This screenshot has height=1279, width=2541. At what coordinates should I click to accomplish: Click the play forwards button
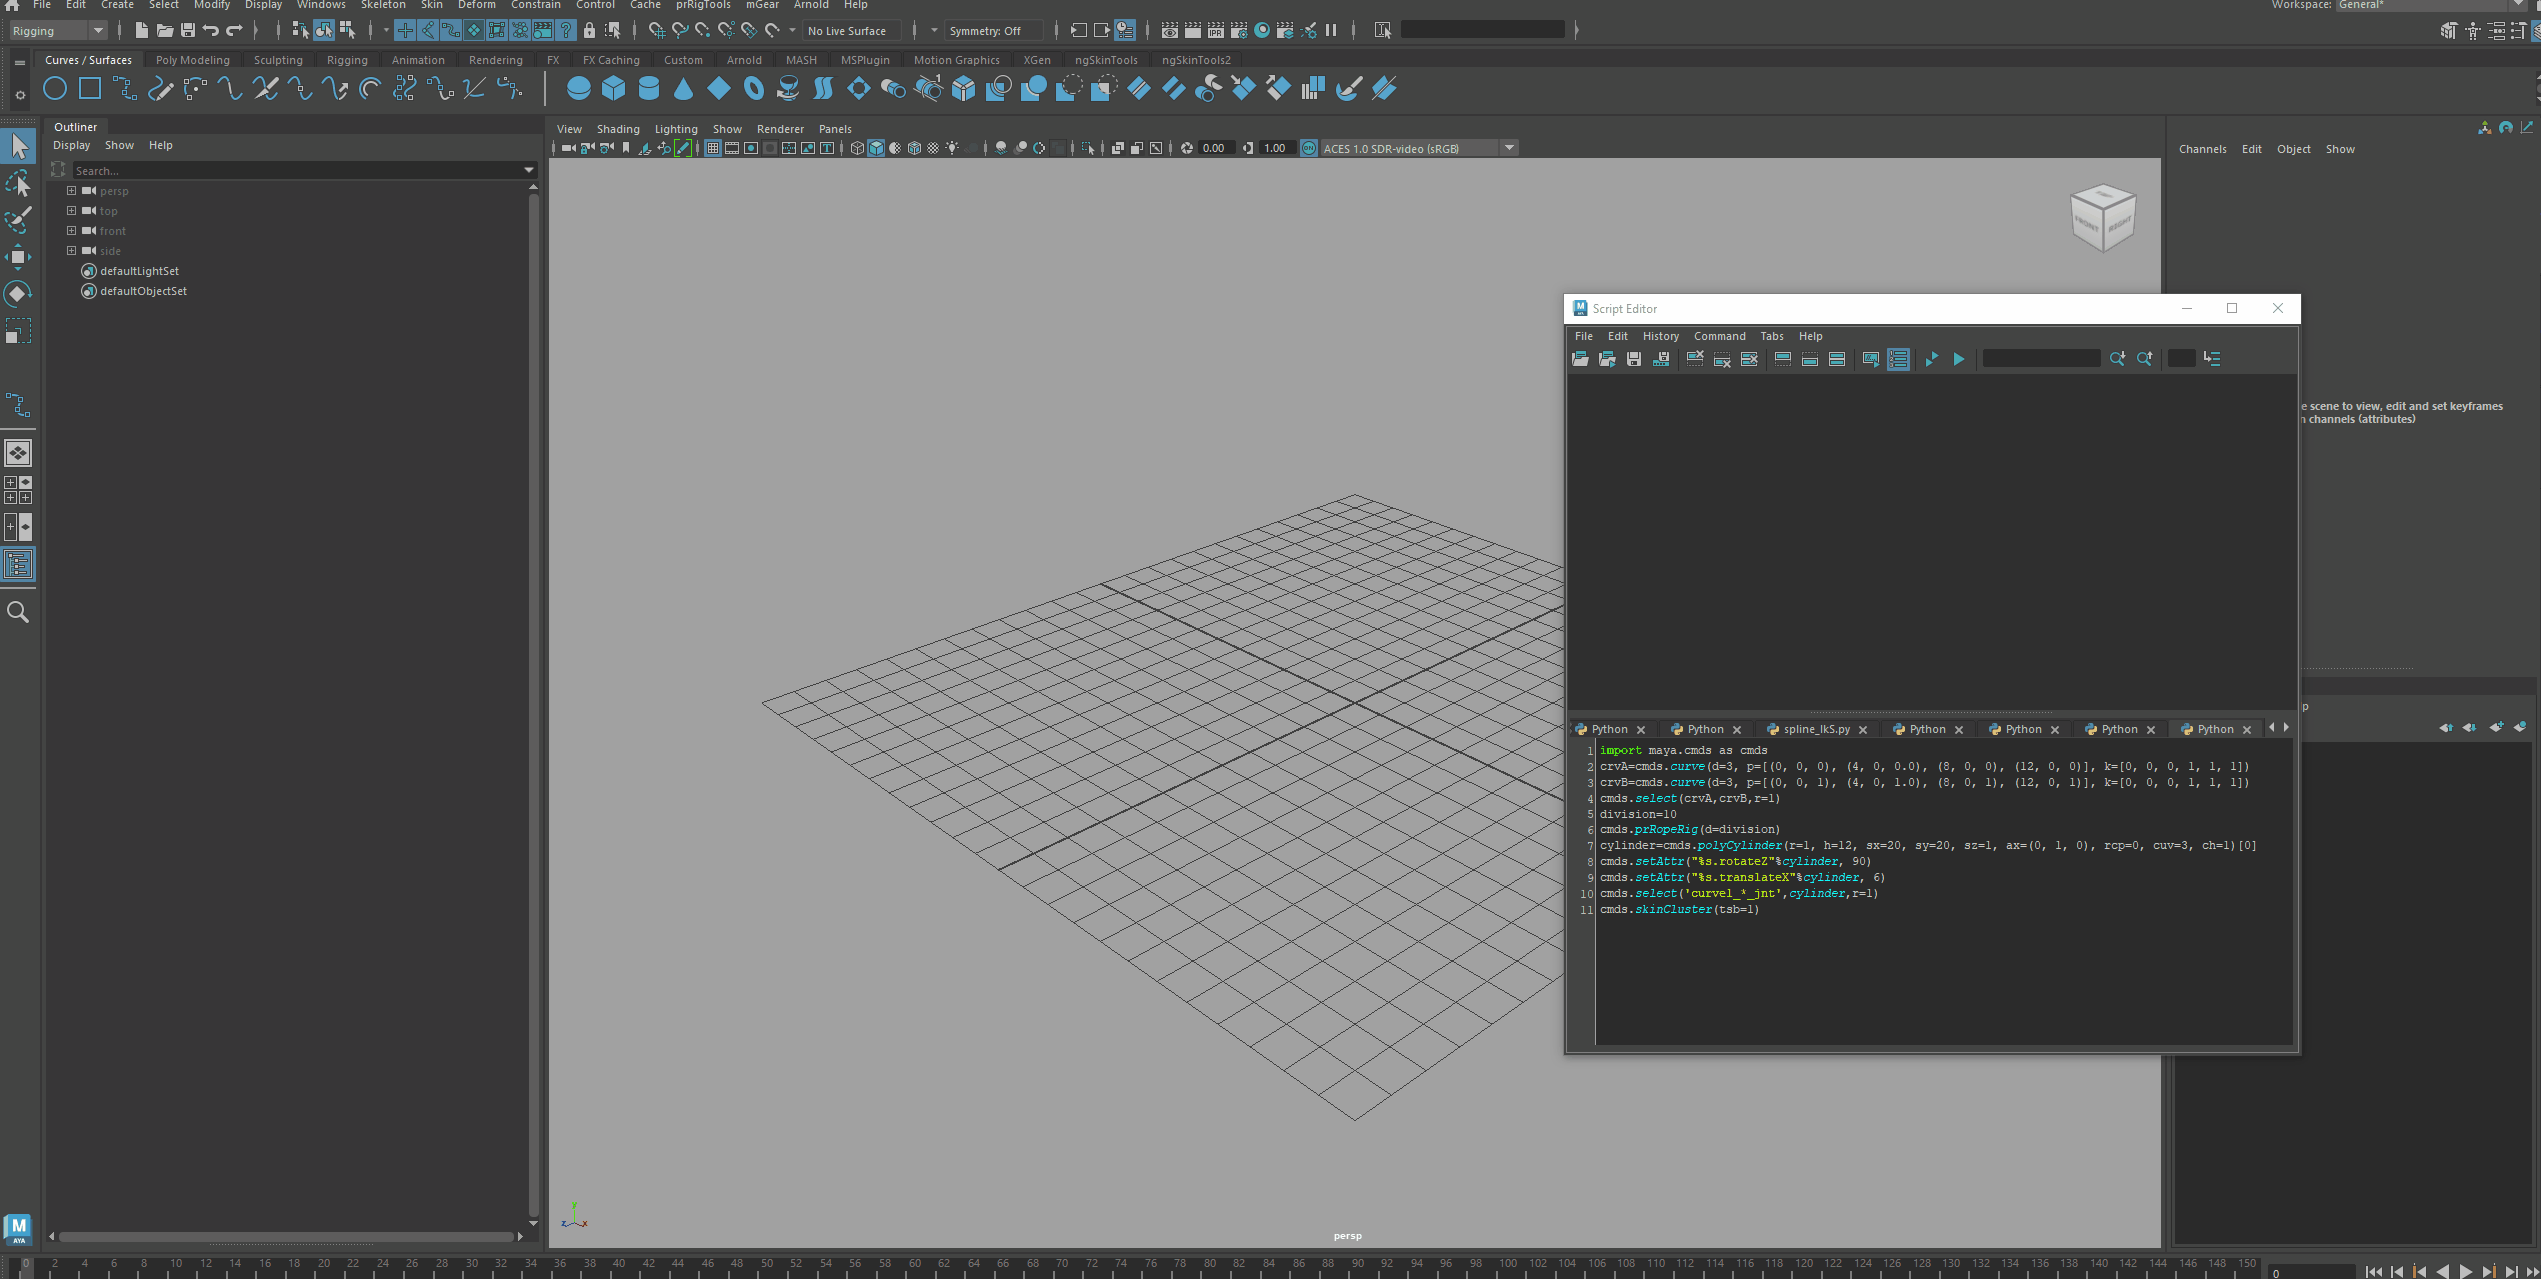[x=2464, y=1271]
